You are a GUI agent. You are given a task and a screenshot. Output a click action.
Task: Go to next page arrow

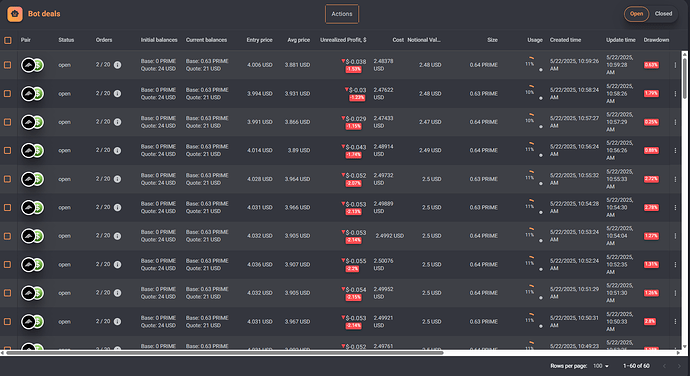pos(679,366)
